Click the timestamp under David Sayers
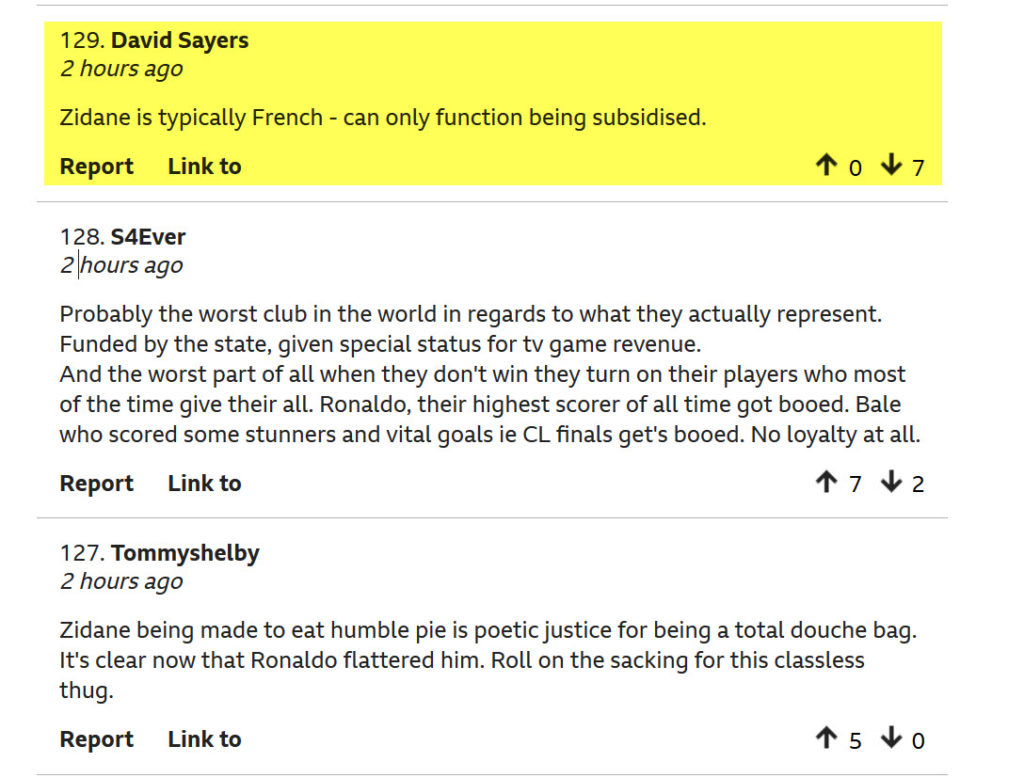 (x=121, y=69)
